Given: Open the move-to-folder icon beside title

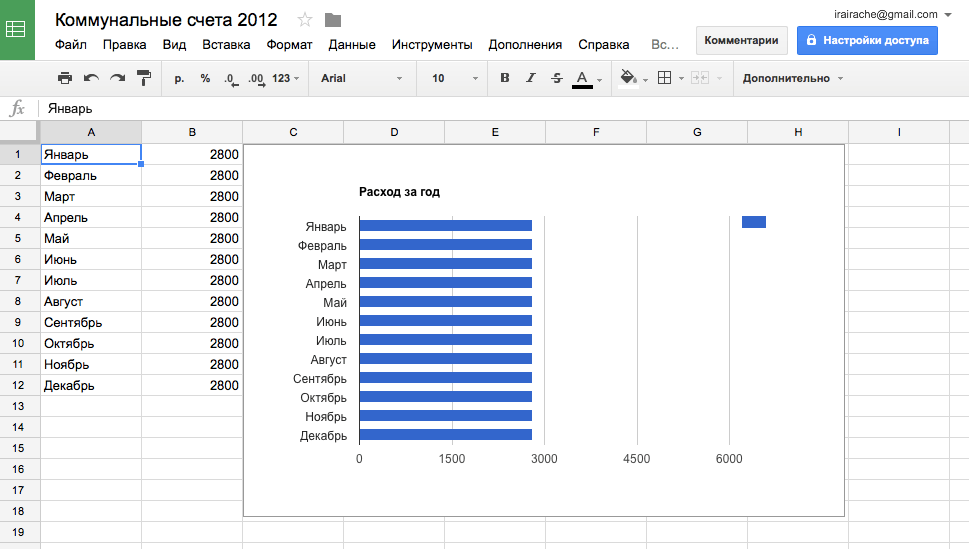Looking at the screenshot, I should click(333, 20).
